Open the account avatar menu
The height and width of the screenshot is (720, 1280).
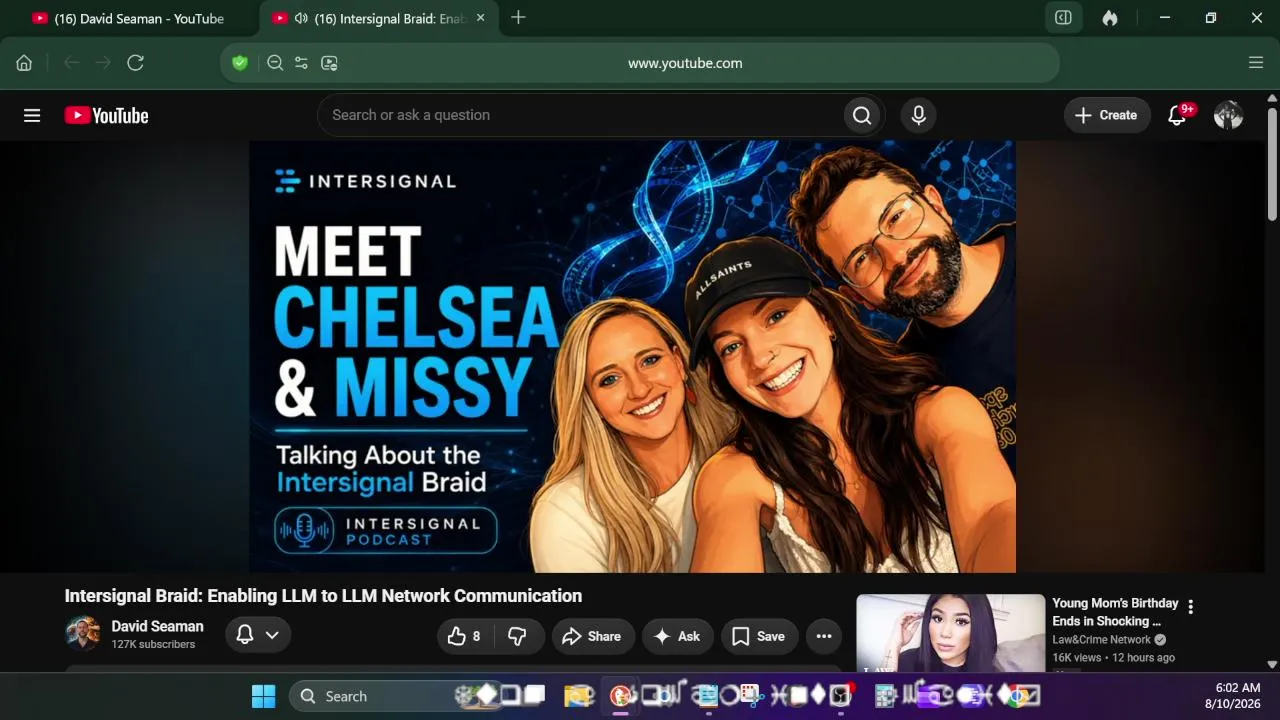[1228, 115]
